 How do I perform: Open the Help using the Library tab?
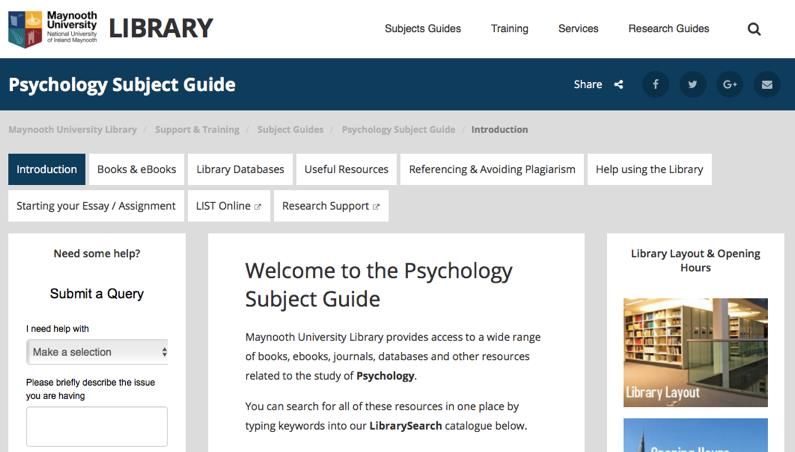(x=649, y=169)
